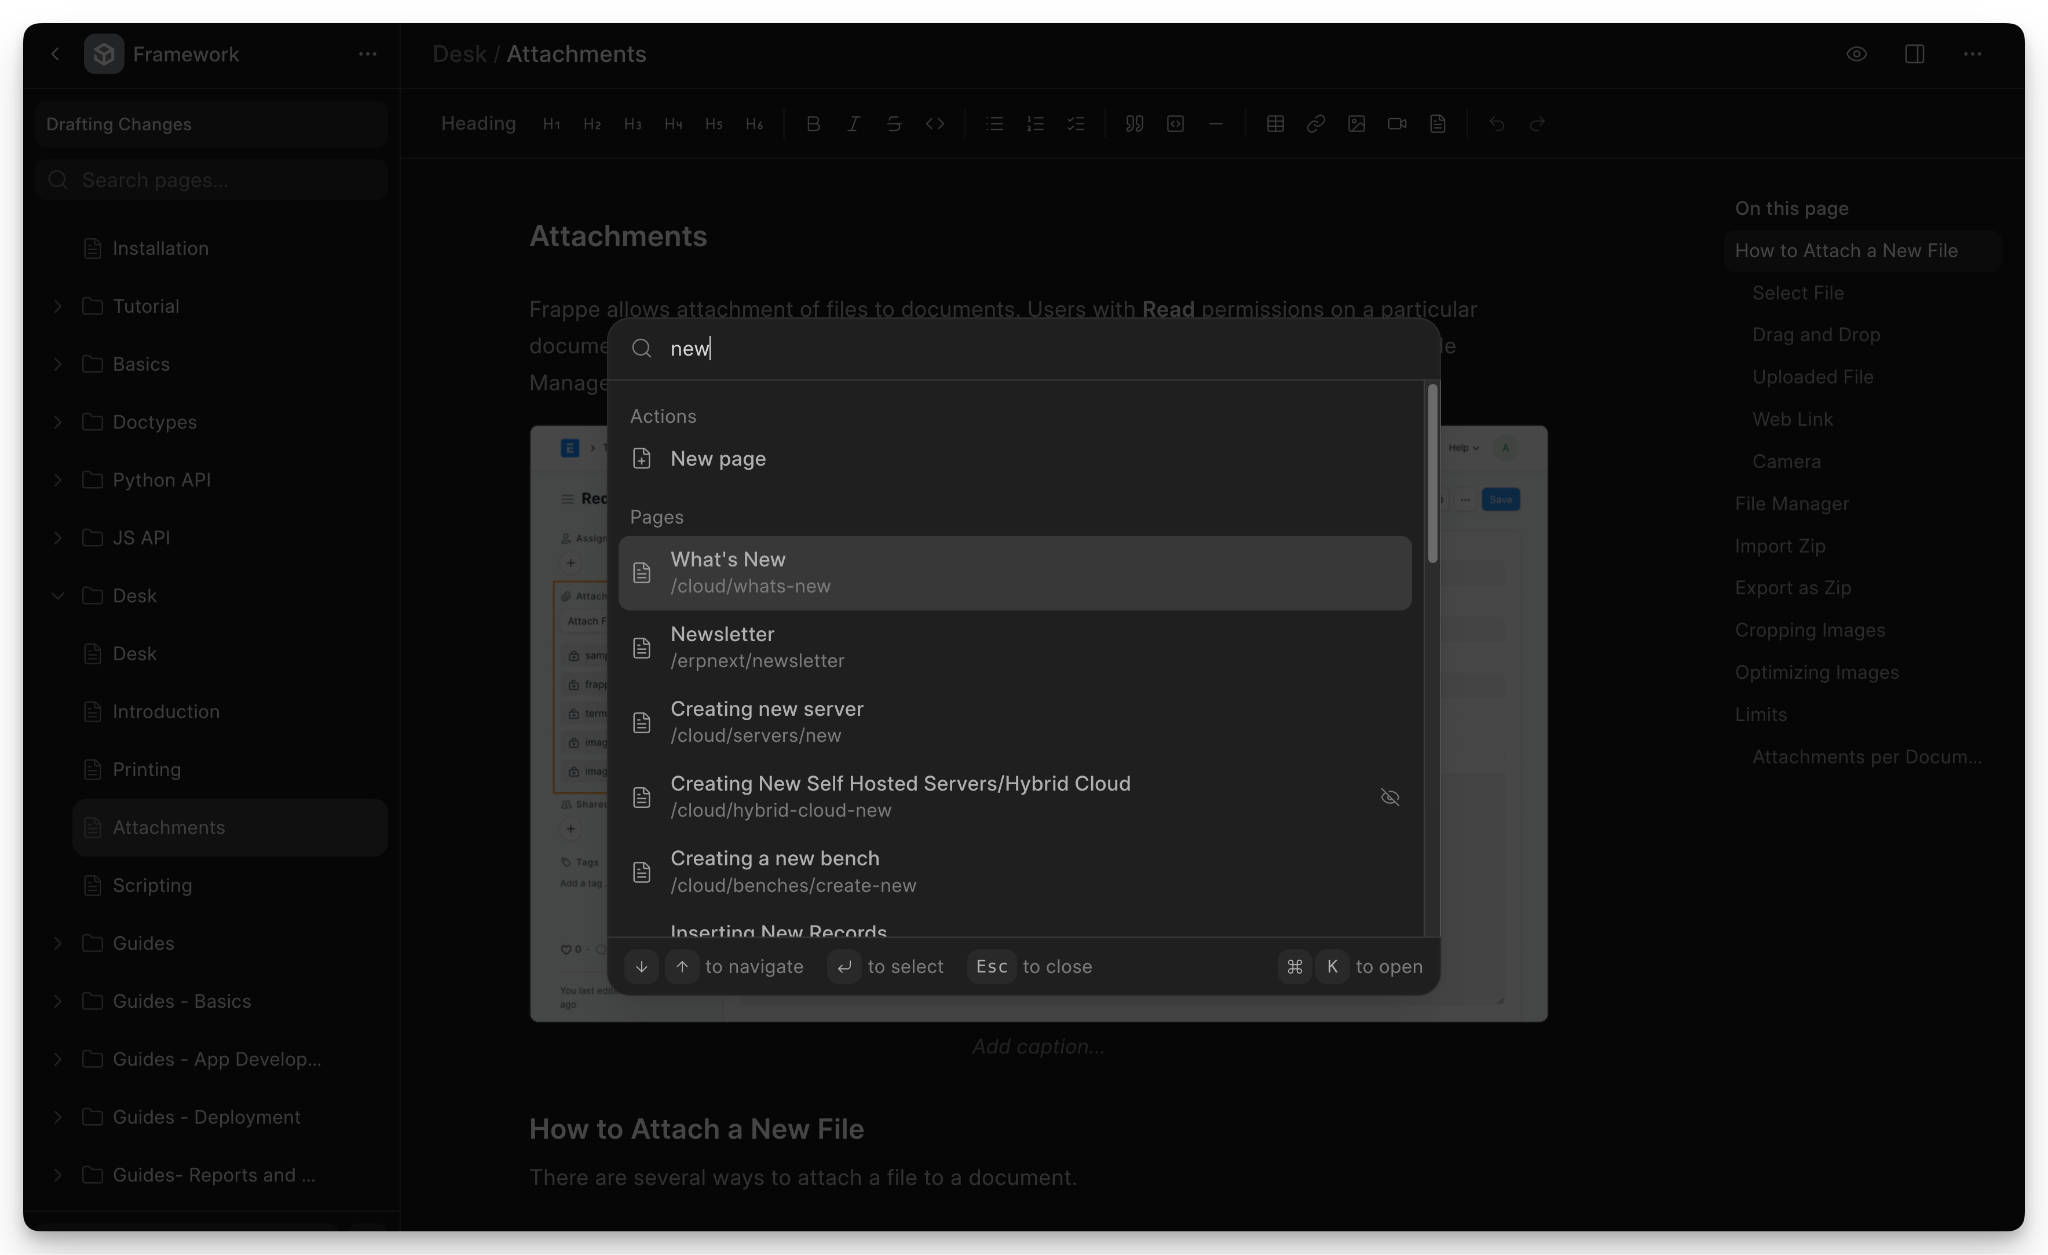Insert a blockquote
Screen dimensions: 2048x1255
tap(1134, 124)
